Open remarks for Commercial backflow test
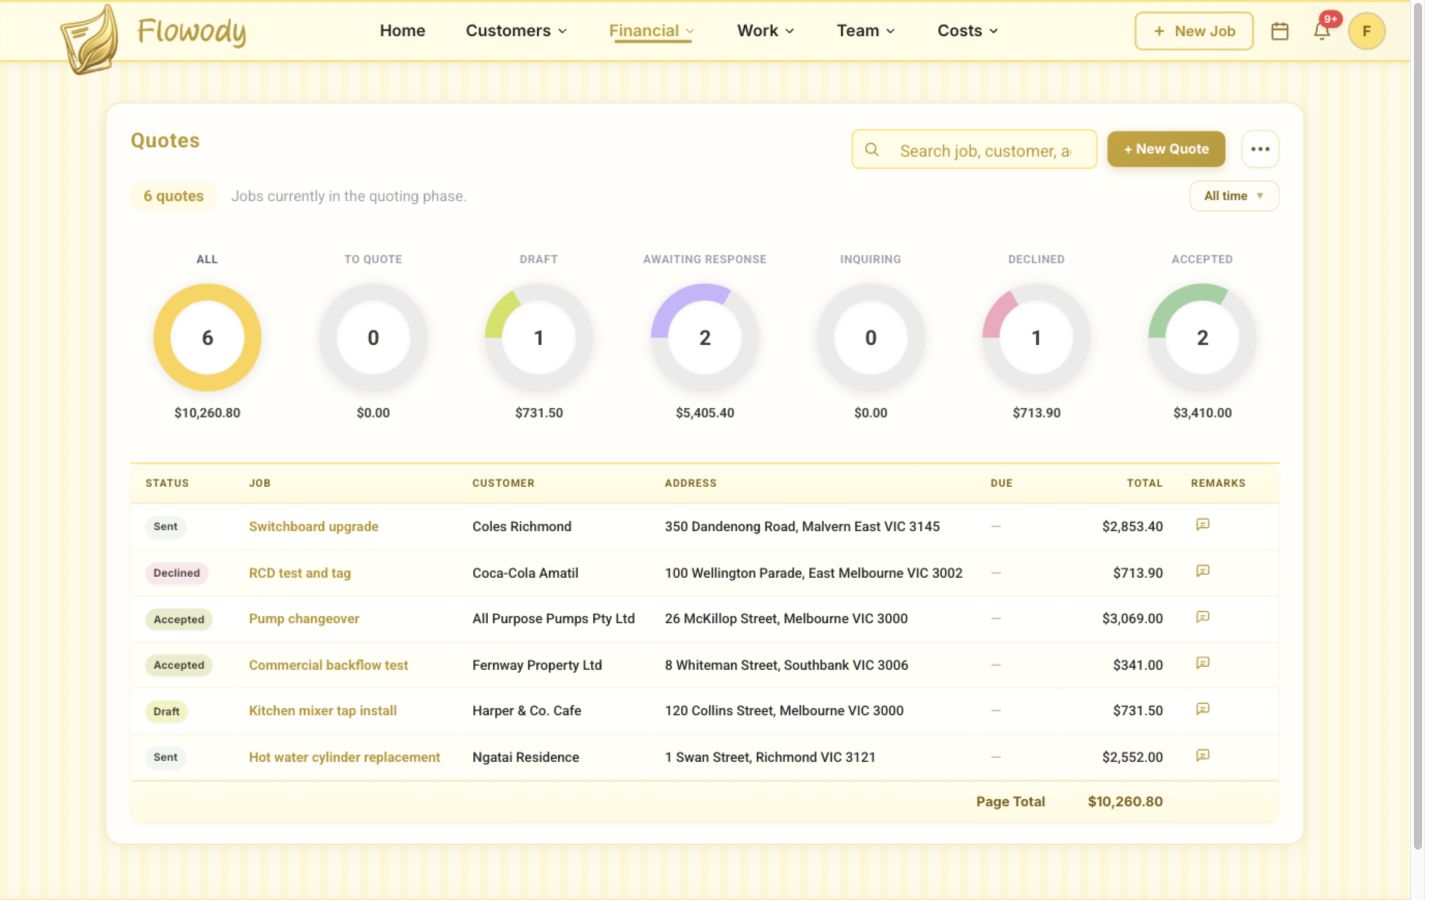The height and width of the screenshot is (900, 1440). point(1203,663)
